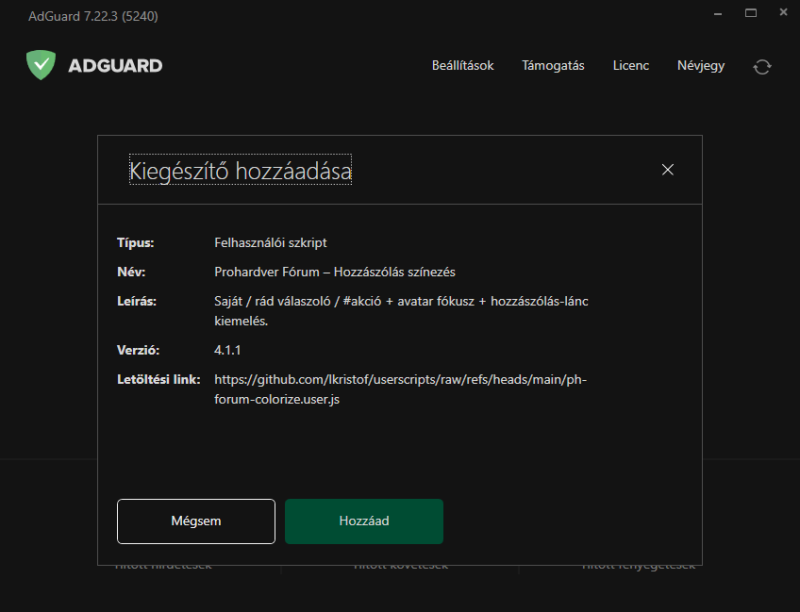Click the Leírás: label
The image size is (800, 612).
pyautogui.click(x=137, y=301)
